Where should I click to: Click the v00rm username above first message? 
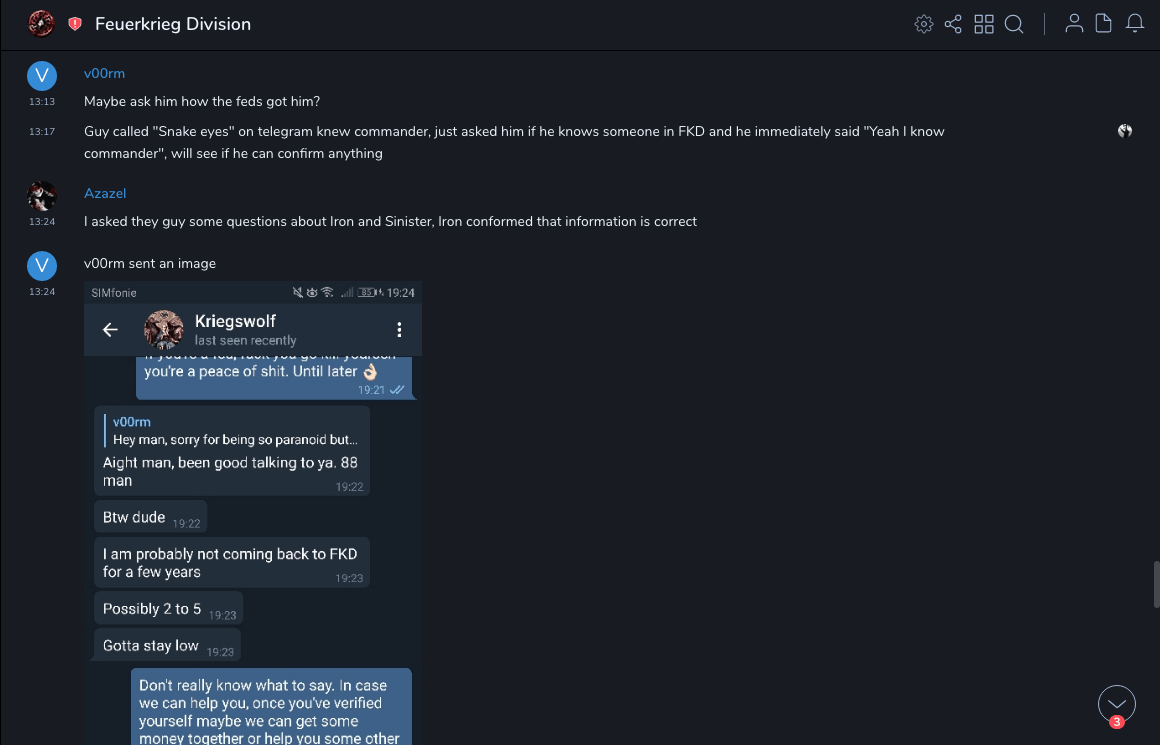(x=104, y=73)
